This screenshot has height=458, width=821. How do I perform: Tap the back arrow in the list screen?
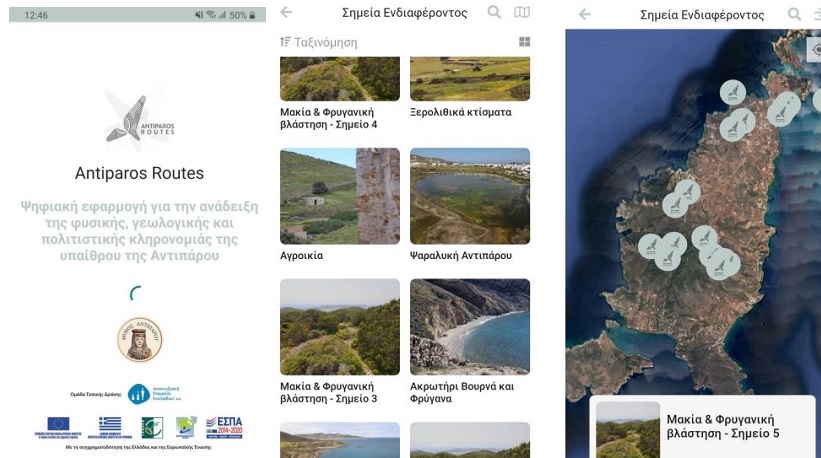click(287, 13)
